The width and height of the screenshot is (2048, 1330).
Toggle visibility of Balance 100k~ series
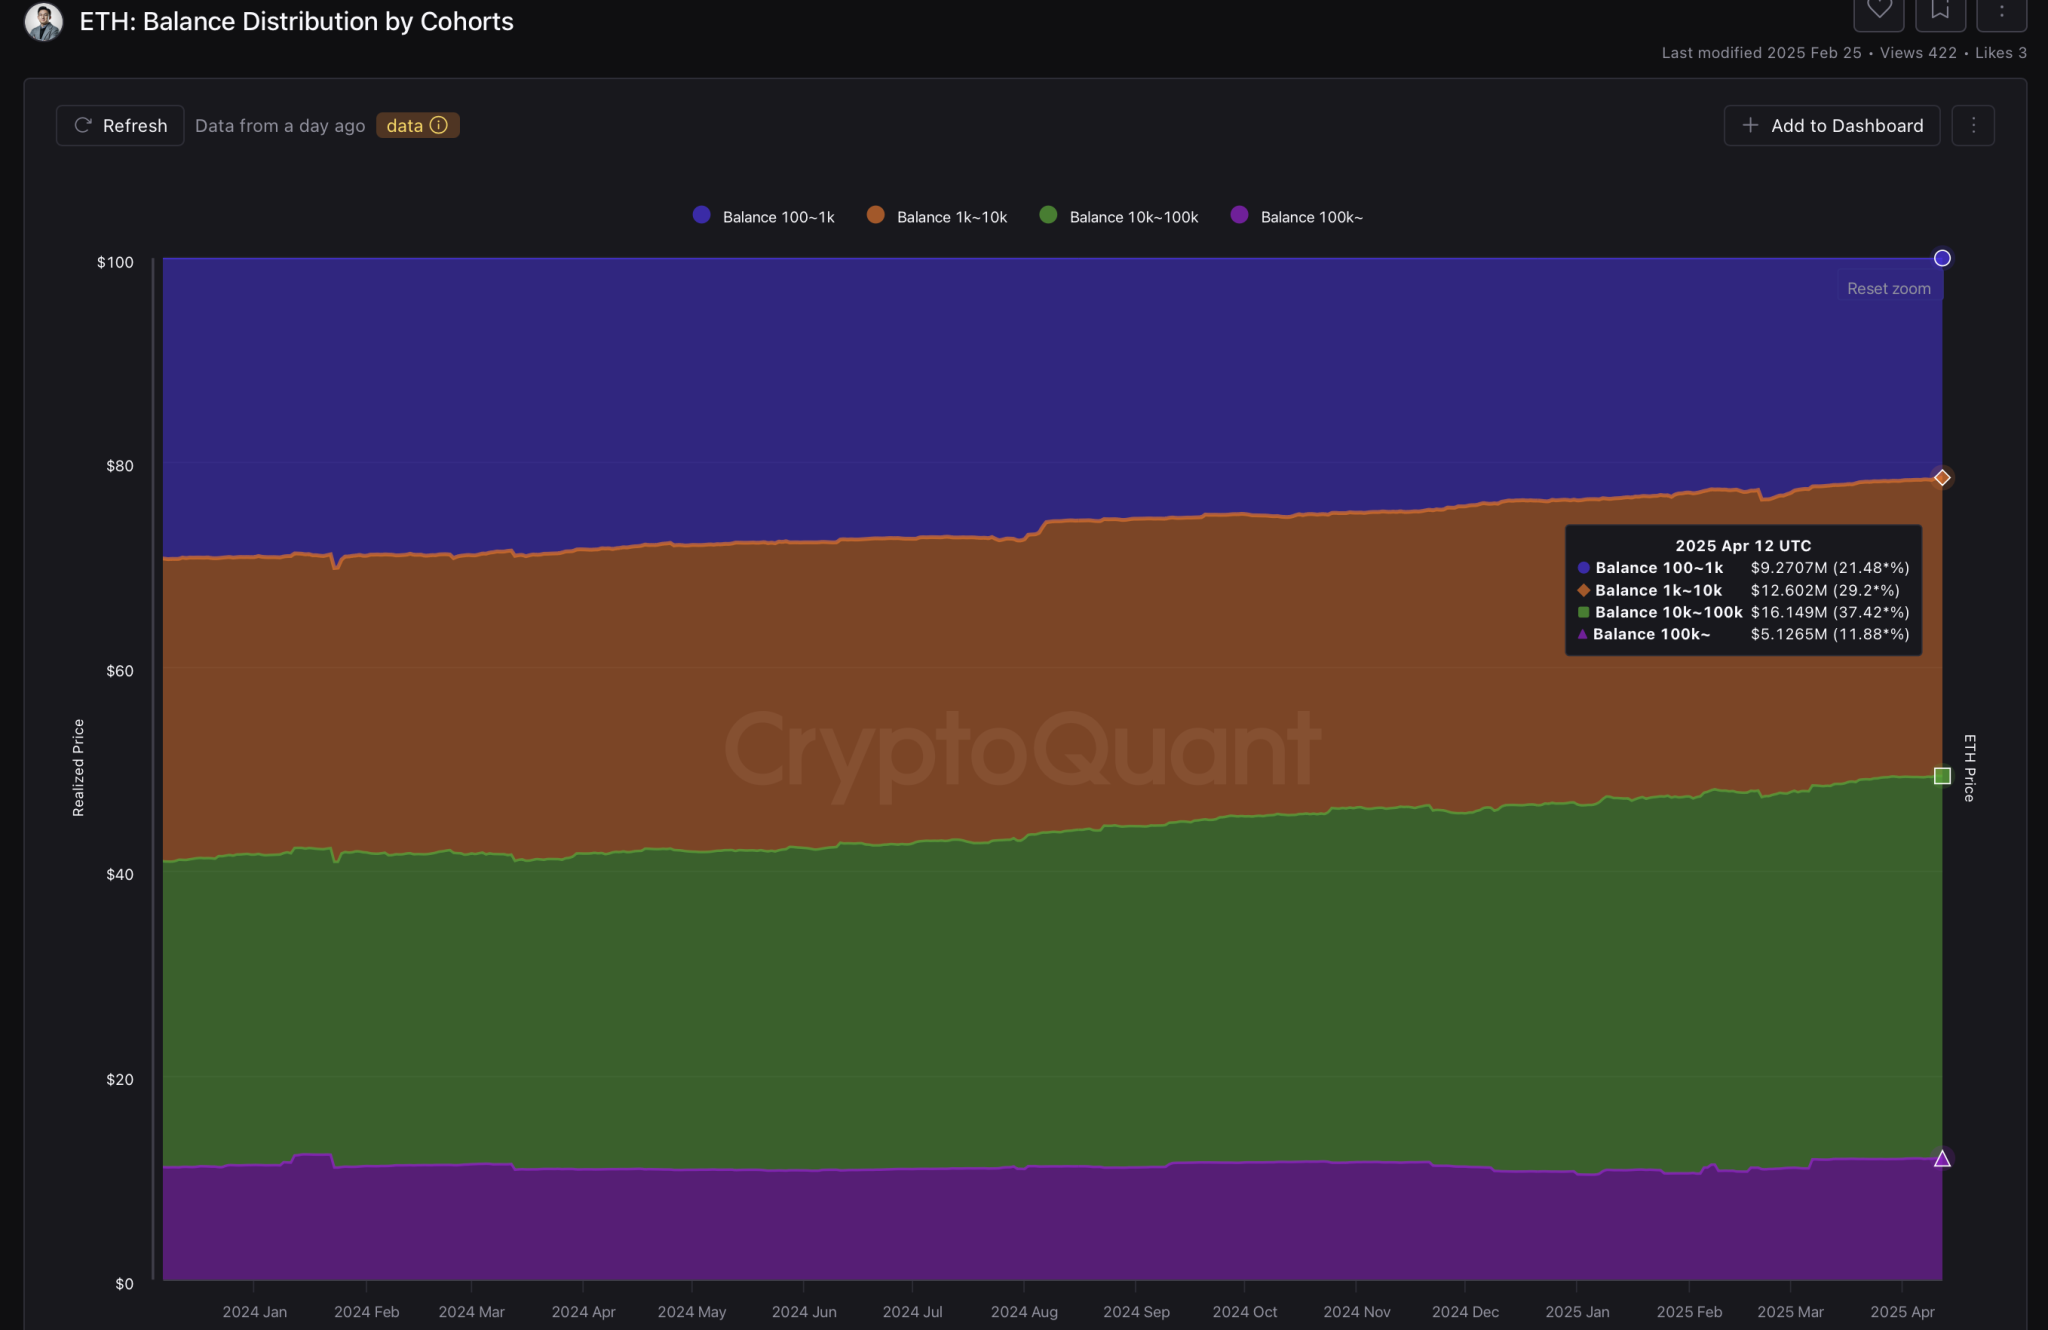1297,216
